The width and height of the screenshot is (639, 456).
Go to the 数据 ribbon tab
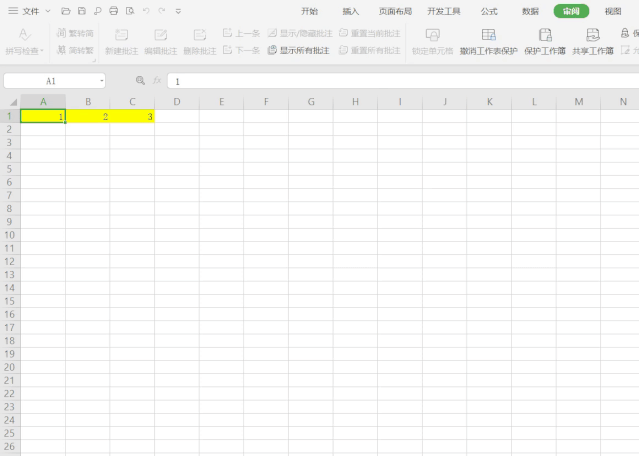point(530,11)
